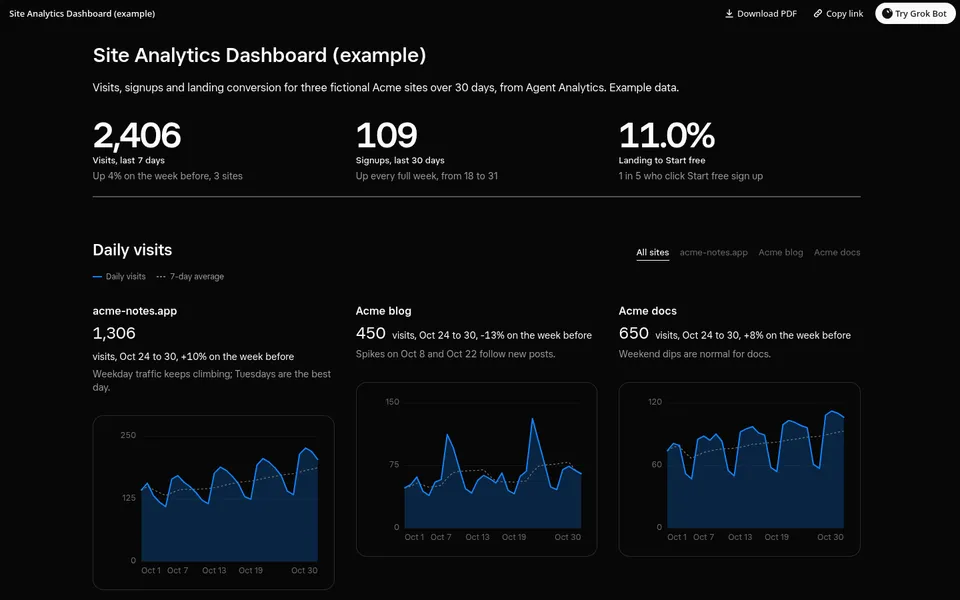Image resolution: width=960 pixels, height=600 pixels.
Task: Click the Oct 30 label in the Acme blog chart
Action: click(568, 537)
